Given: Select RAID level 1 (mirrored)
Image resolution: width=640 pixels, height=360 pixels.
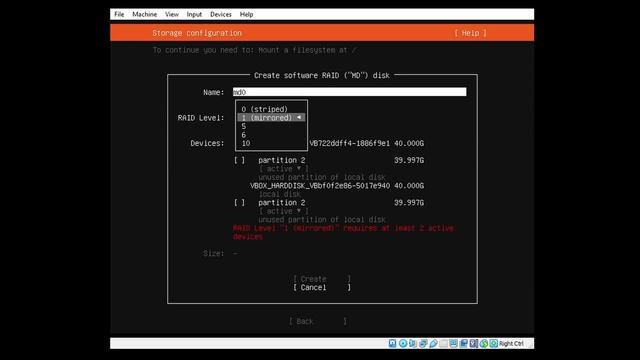Looking at the screenshot, I should (271, 118).
